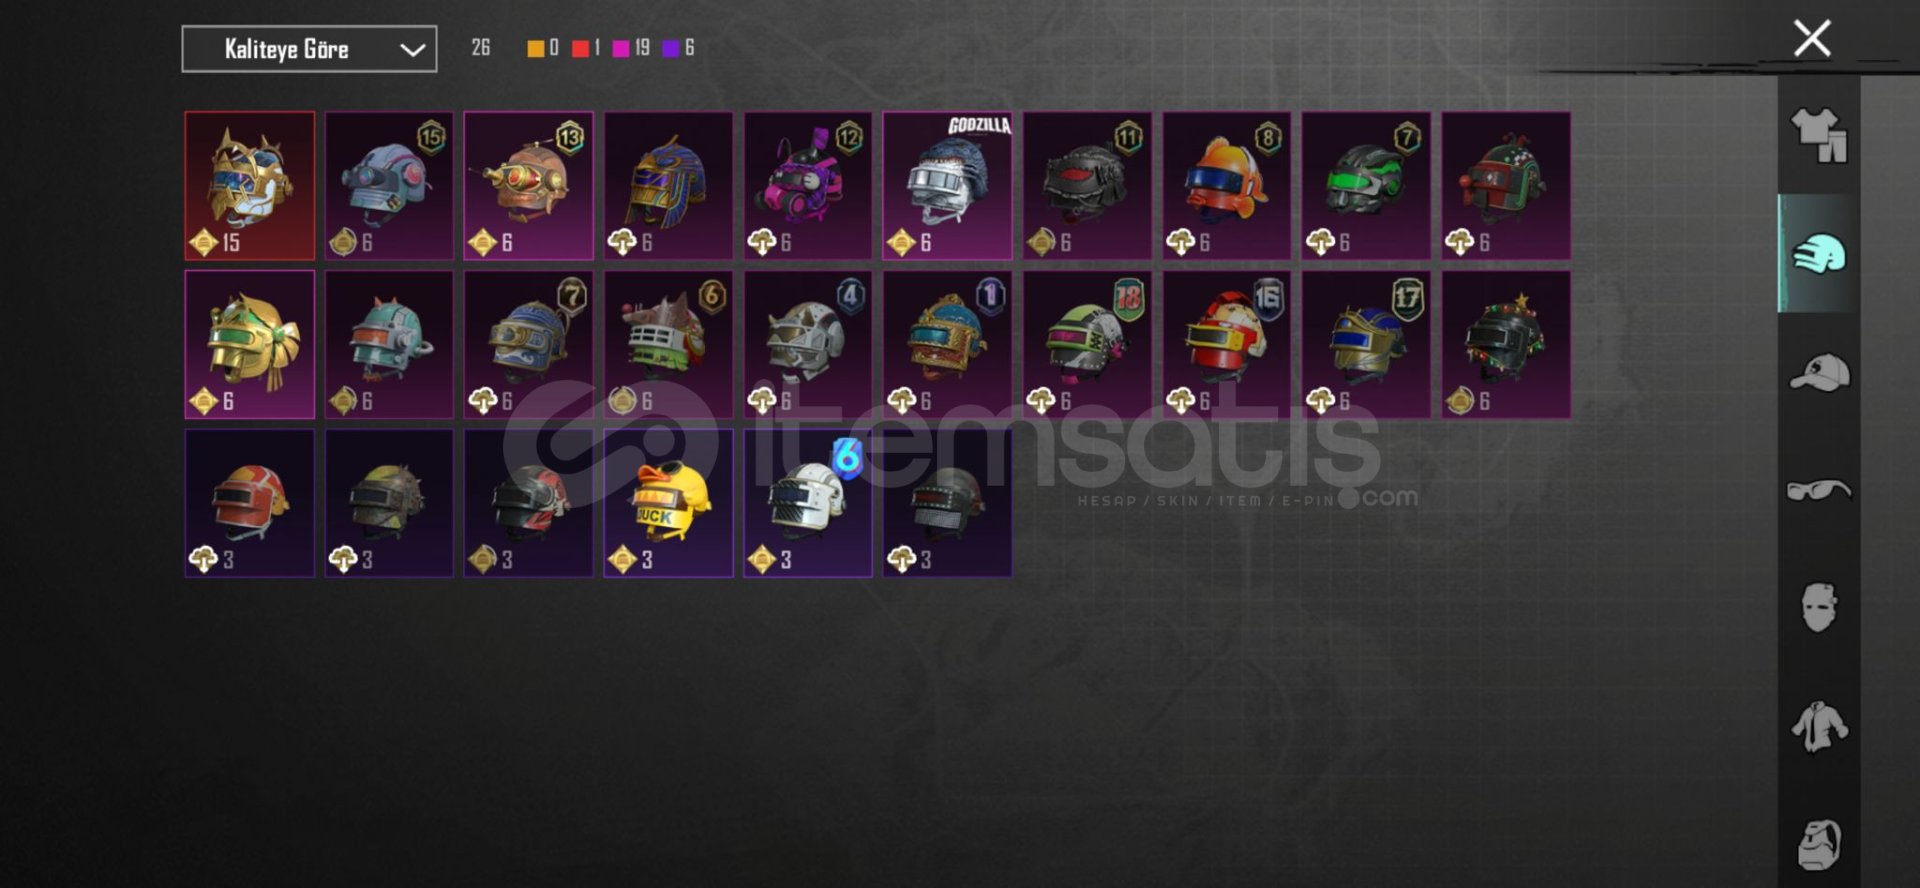Open the sunglasses category icon

pos(1819,490)
